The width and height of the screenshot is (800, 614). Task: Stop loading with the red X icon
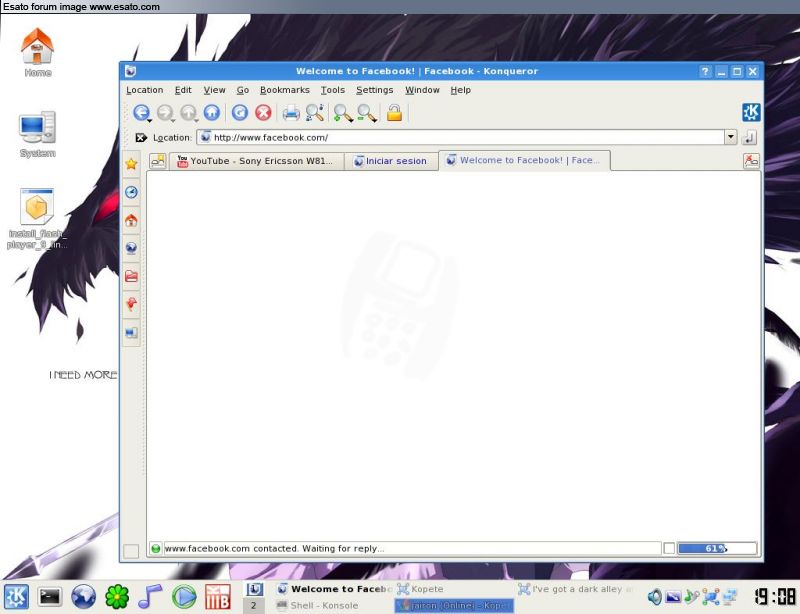(263, 113)
